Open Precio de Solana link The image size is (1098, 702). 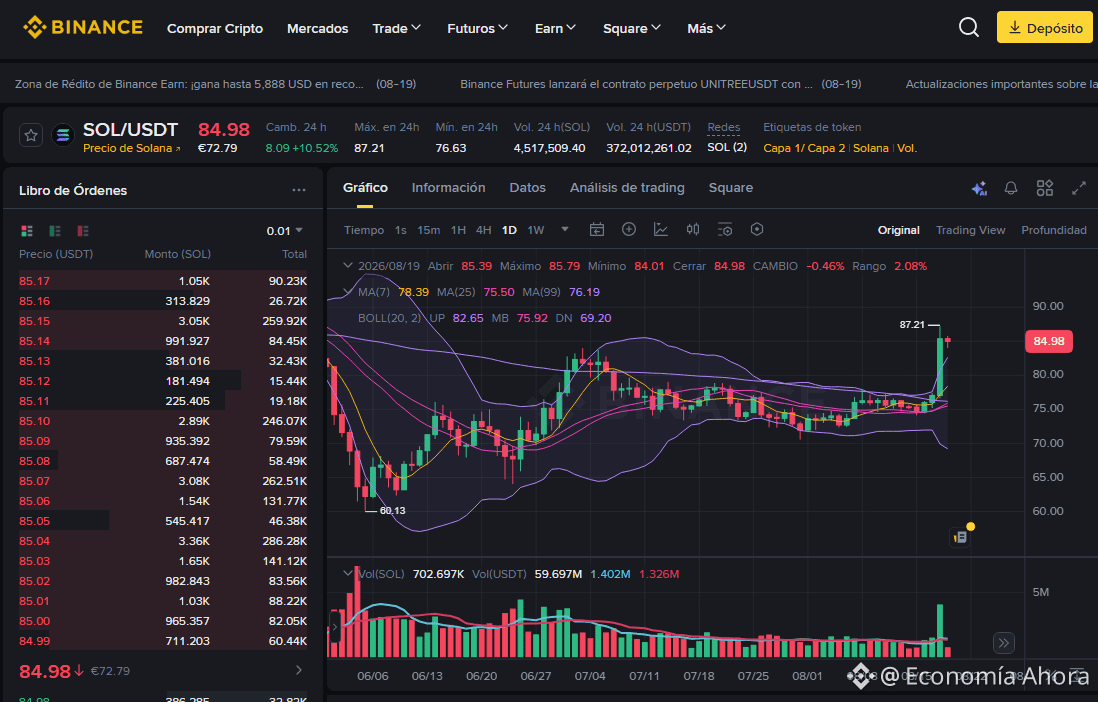click(x=131, y=148)
